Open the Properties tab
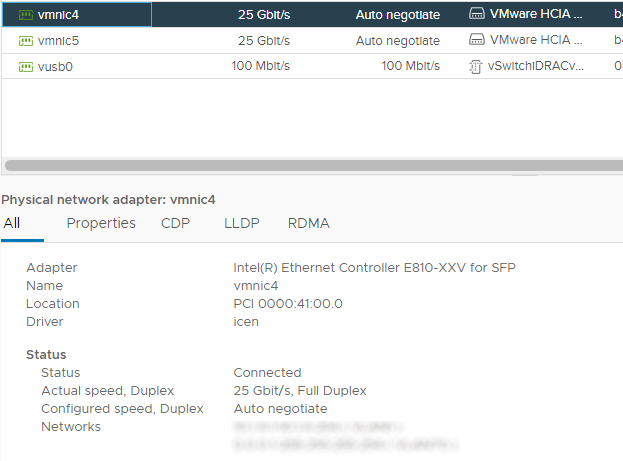 click(x=101, y=223)
